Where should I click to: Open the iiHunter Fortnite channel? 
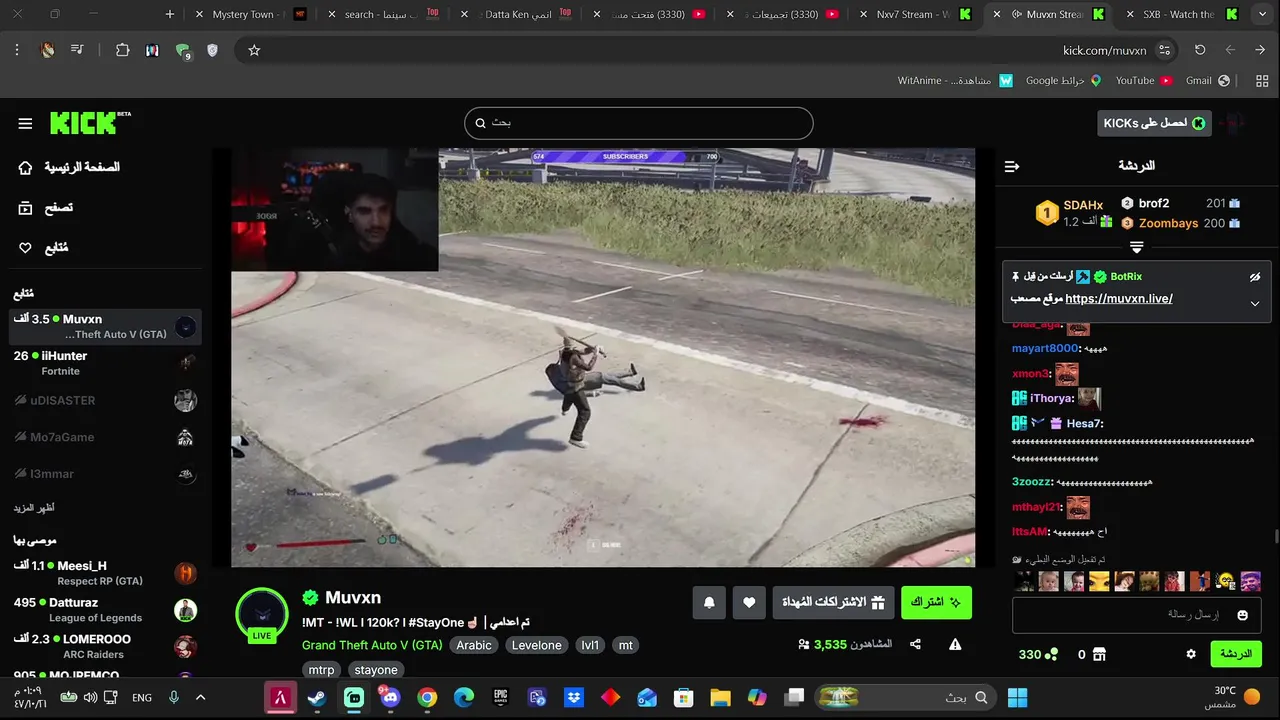(105, 363)
